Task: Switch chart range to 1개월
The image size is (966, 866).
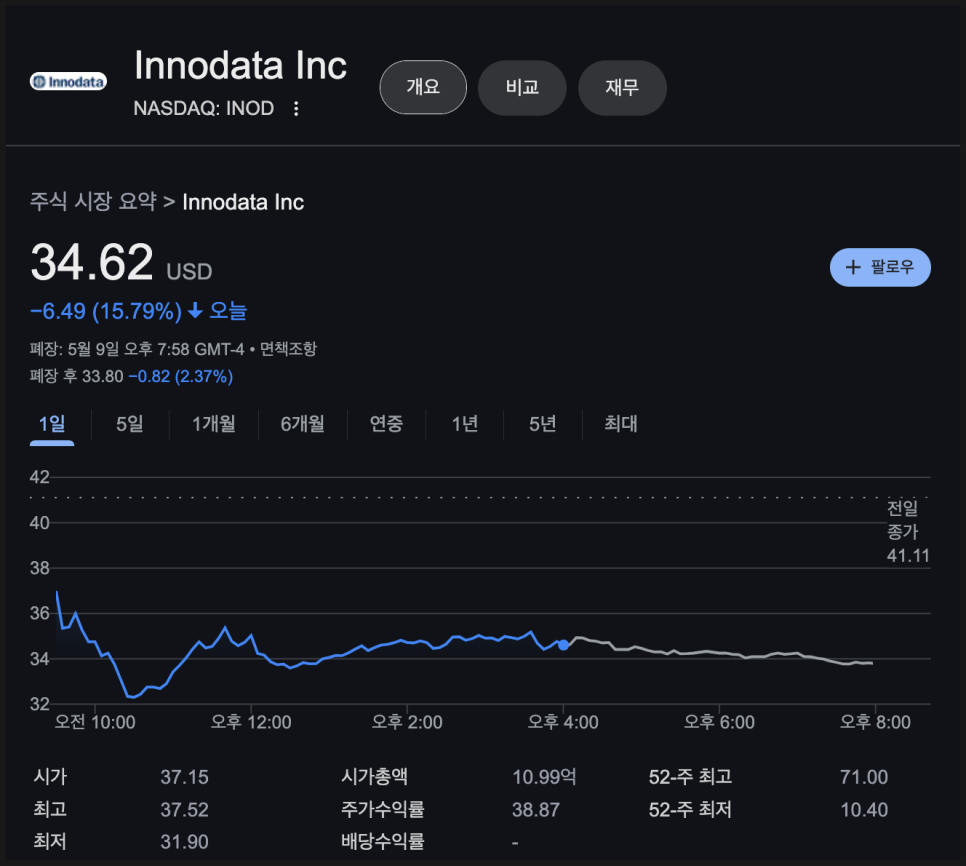Action: pos(214,424)
